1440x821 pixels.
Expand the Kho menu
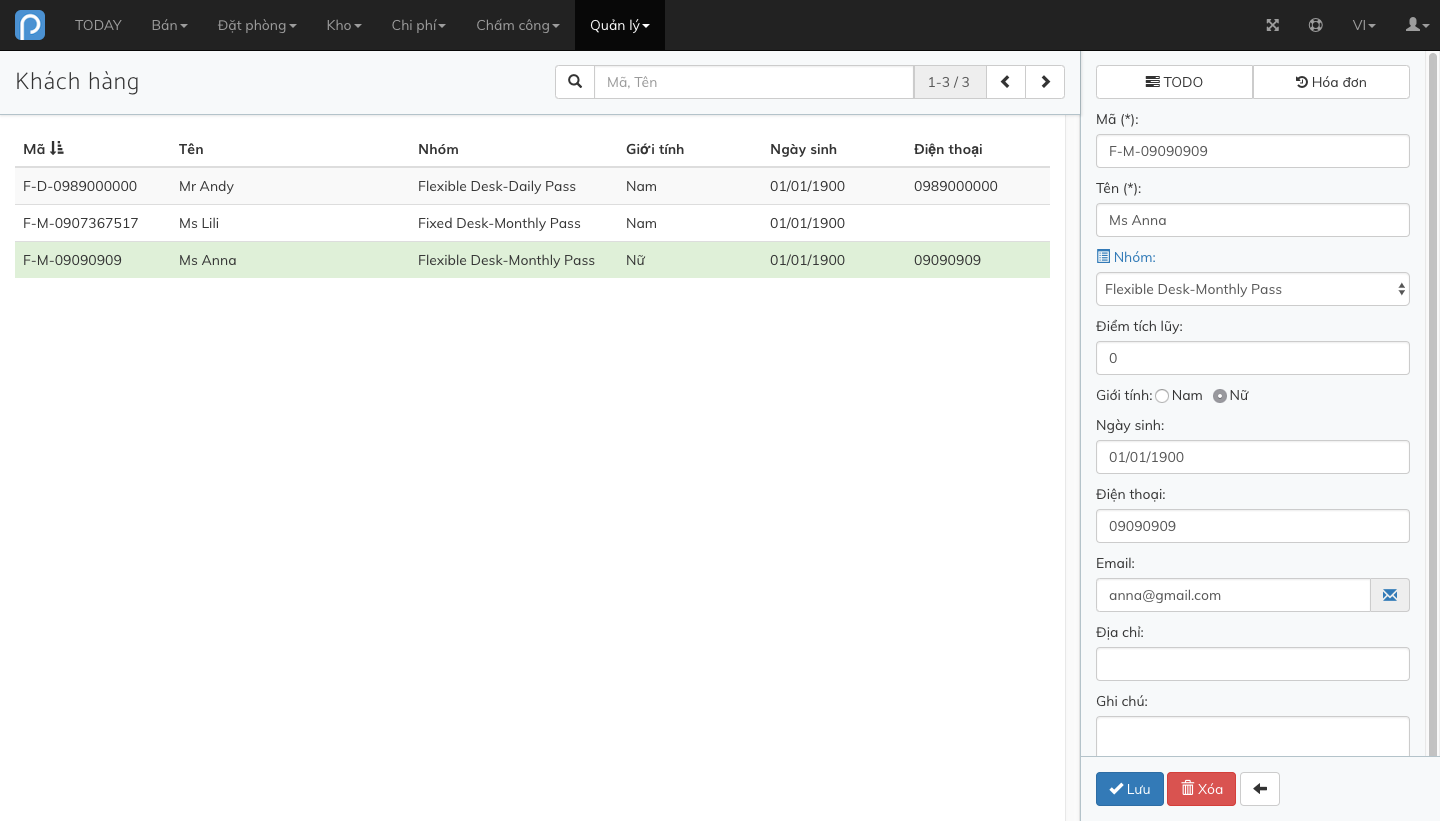(344, 25)
